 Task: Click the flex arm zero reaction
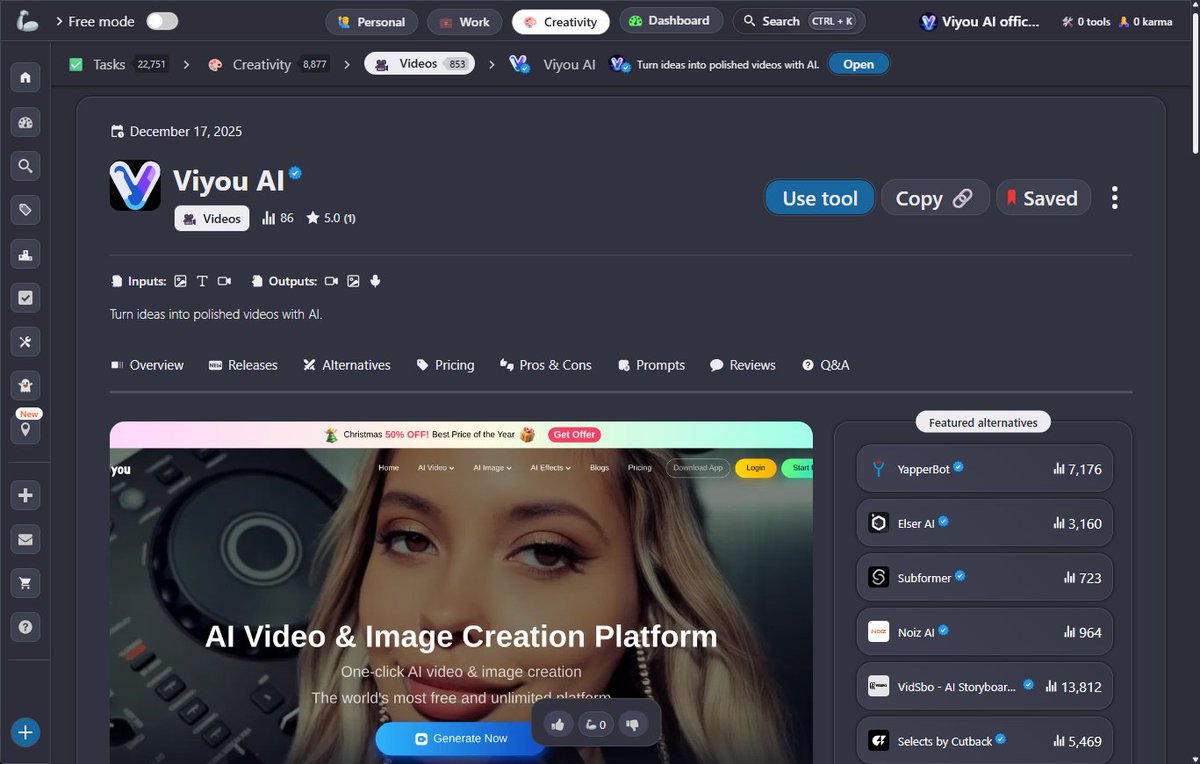595,725
